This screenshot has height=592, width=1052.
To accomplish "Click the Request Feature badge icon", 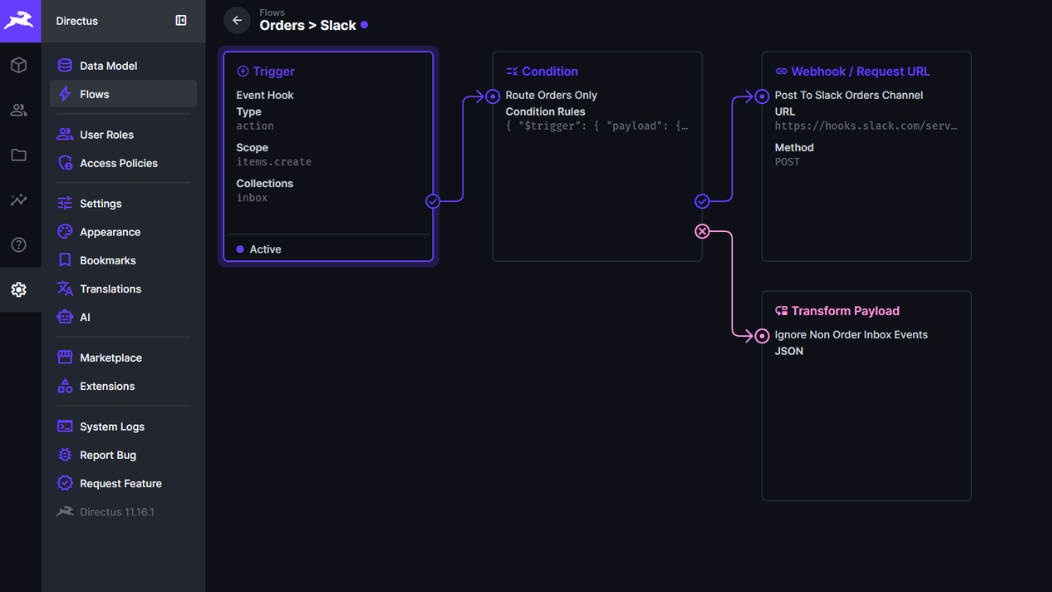I will 64,483.
